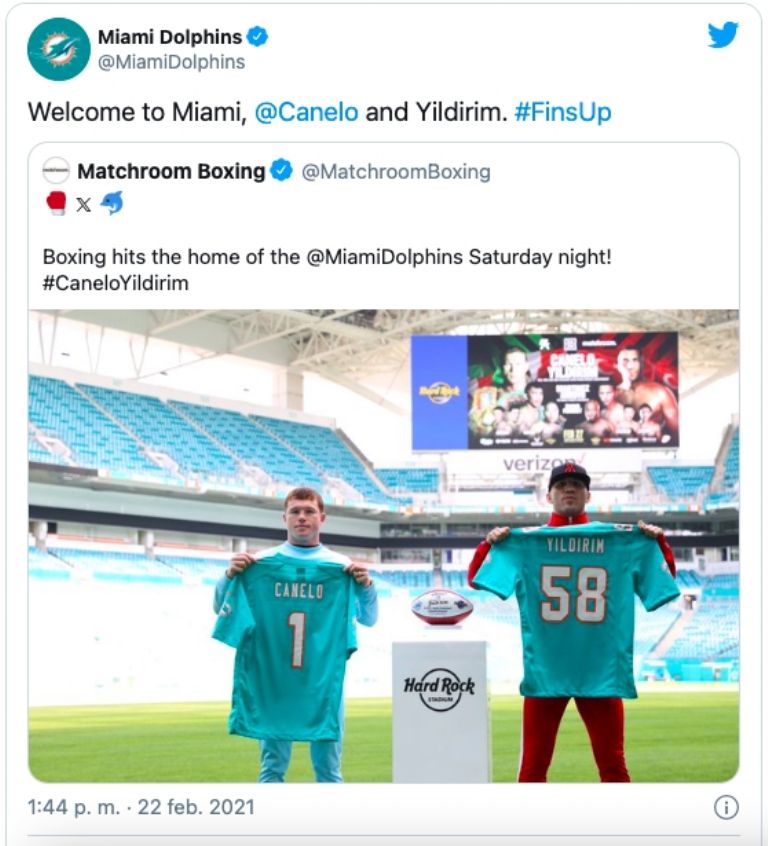The height and width of the screenshot is (846, 768).
Task: Click Matchroom Boxing verified badge
Action: (281, 171)
